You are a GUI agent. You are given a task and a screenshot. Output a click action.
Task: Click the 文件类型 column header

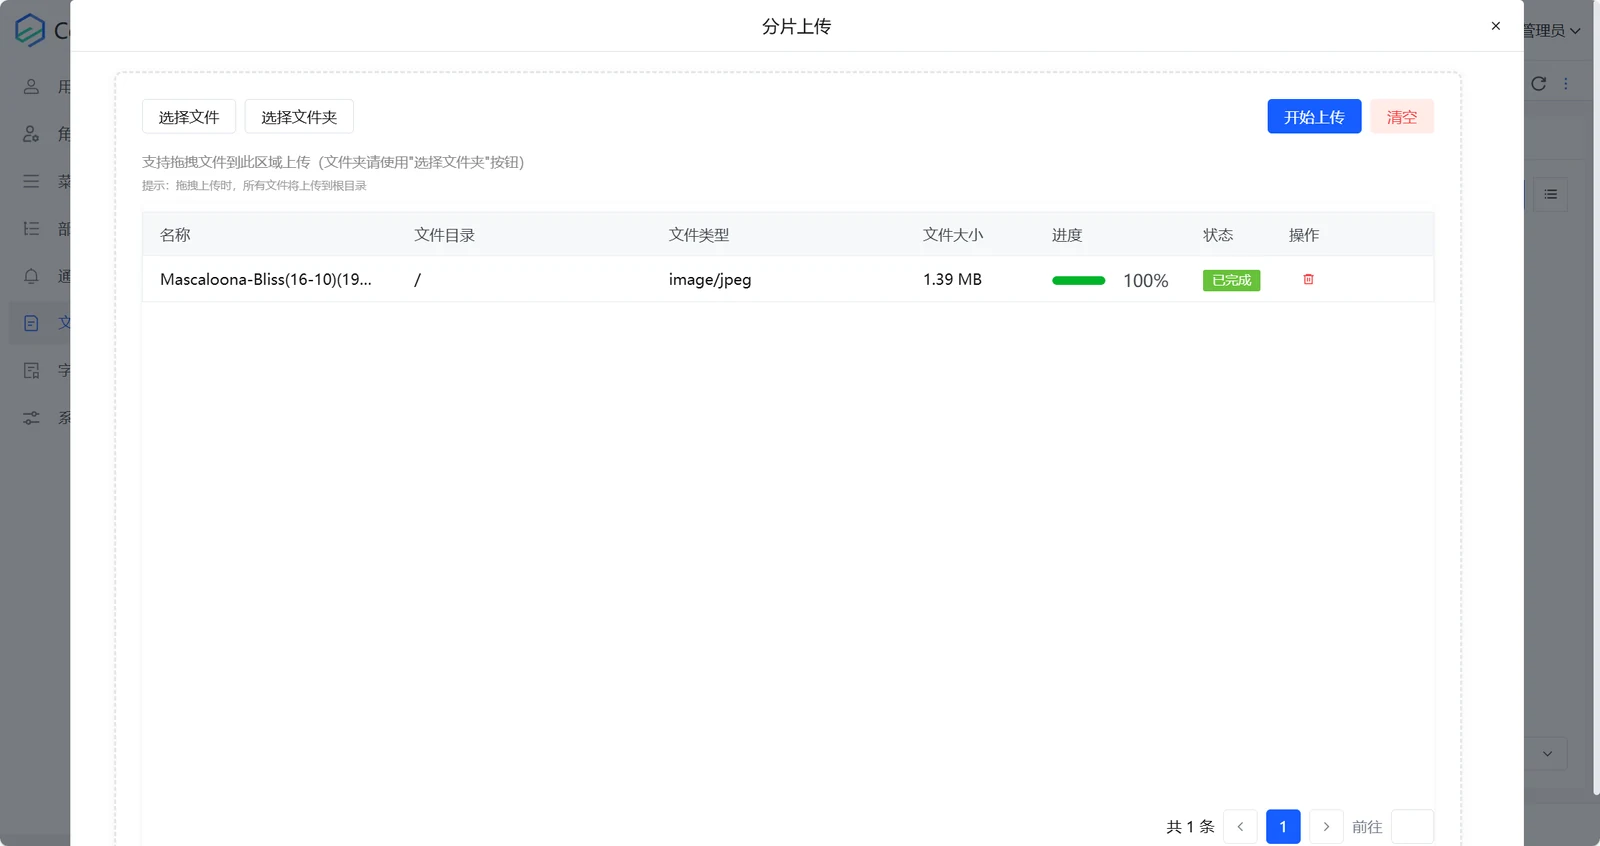699,235
